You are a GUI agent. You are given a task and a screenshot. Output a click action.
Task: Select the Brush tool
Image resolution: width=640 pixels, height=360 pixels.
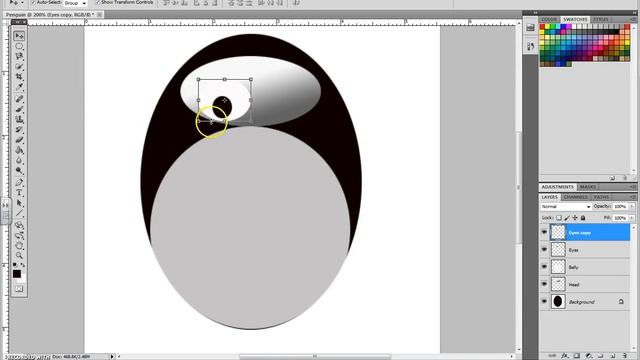point(19,109)
